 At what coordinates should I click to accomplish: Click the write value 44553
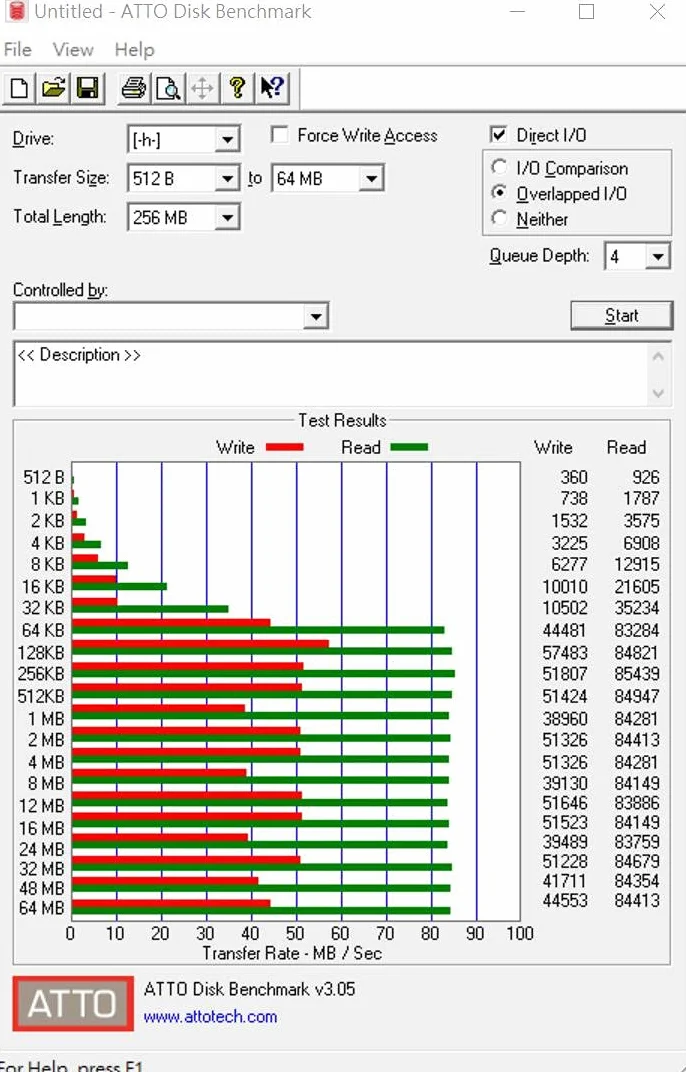pos(565,900)
